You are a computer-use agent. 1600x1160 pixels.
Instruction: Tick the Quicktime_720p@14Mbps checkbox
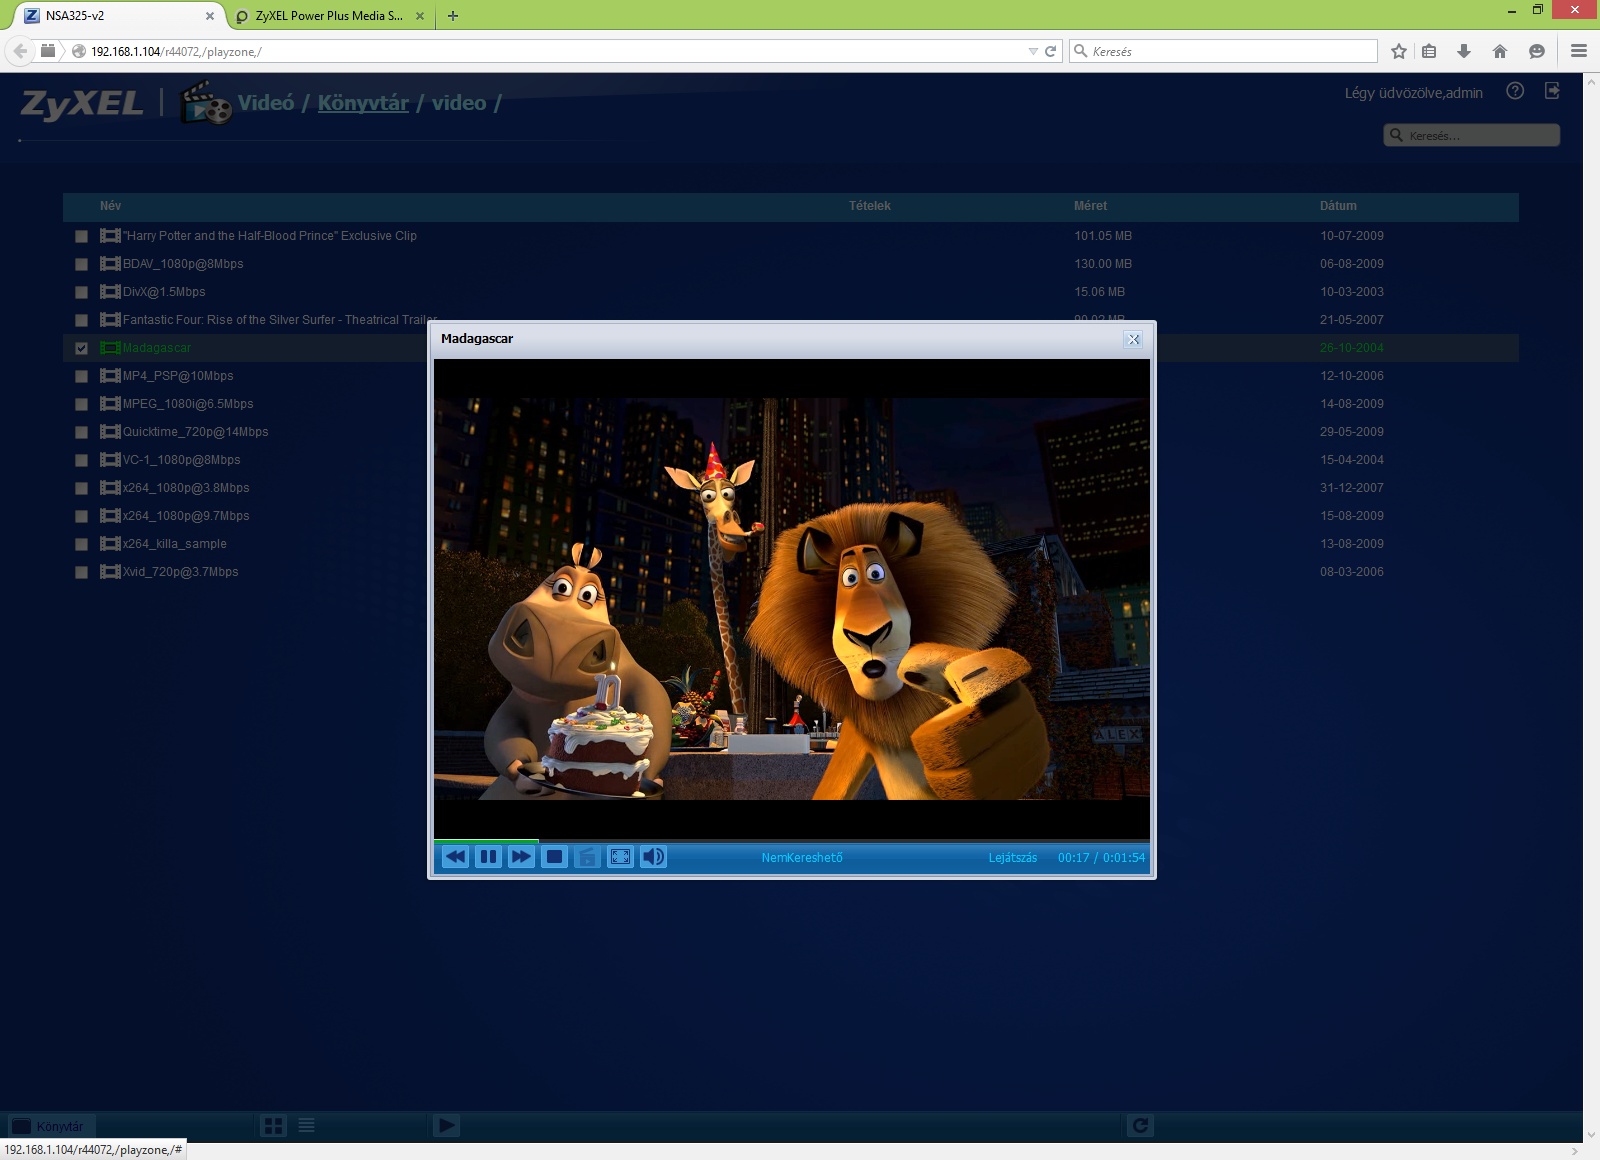[x=81, y=433]
